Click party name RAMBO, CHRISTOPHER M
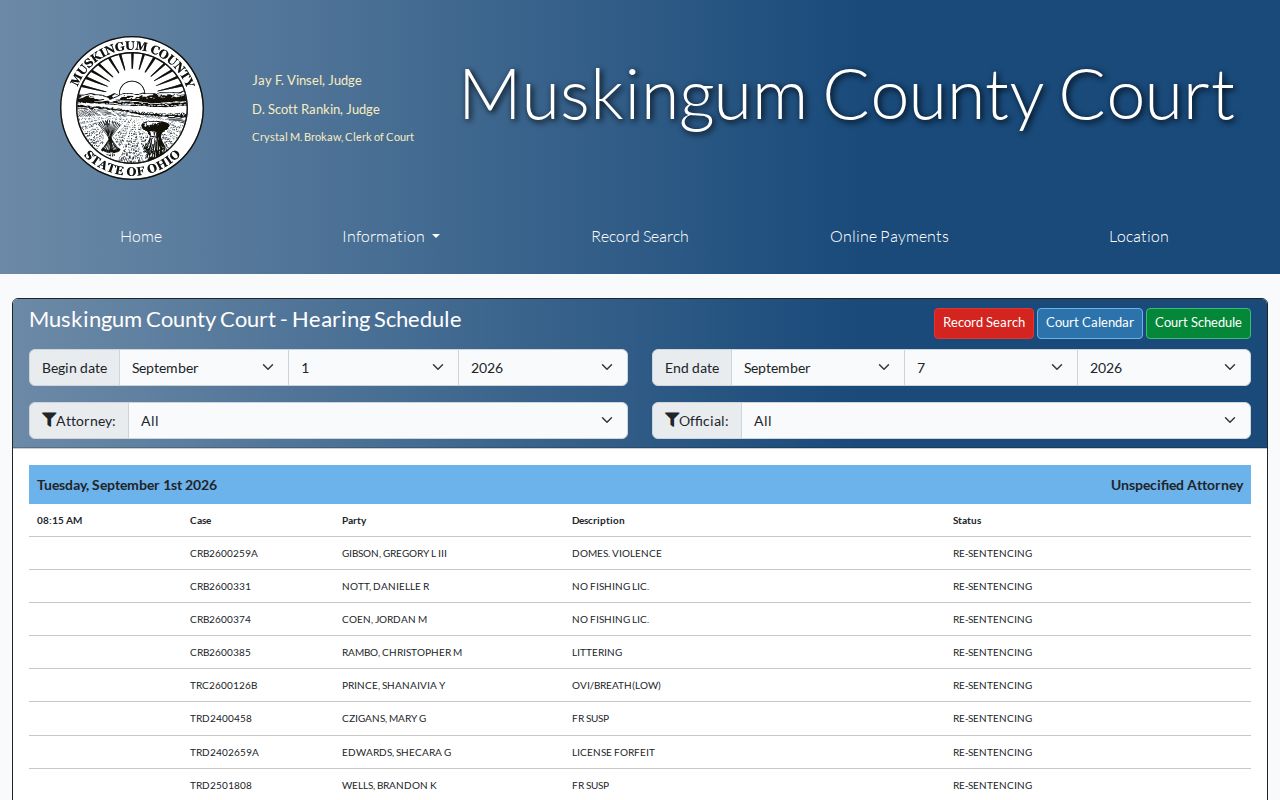The width and height of the screenshot is (1280, 800). coord(402,652)
